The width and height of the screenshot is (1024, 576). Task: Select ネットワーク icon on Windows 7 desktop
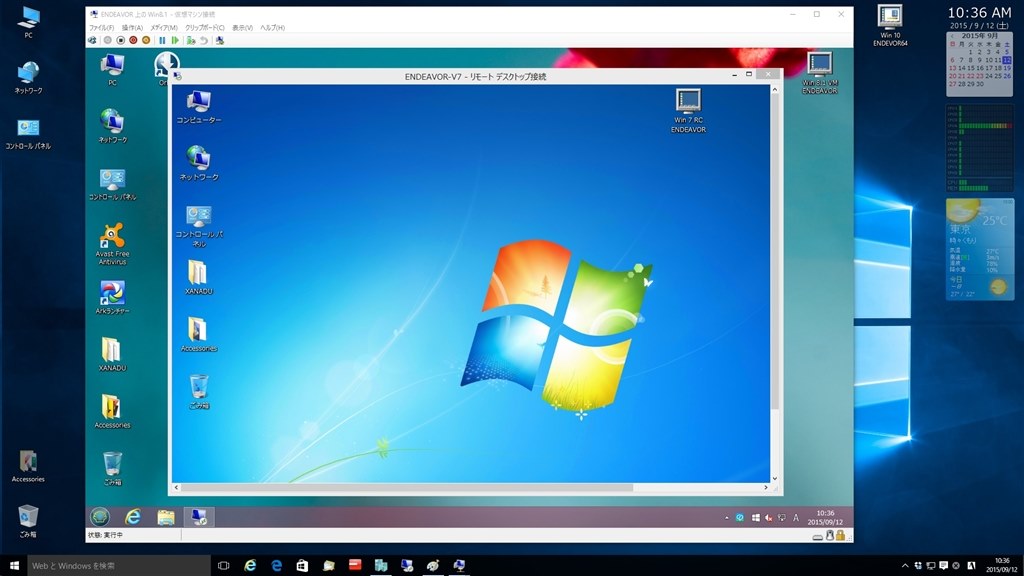tap(199, 163)
